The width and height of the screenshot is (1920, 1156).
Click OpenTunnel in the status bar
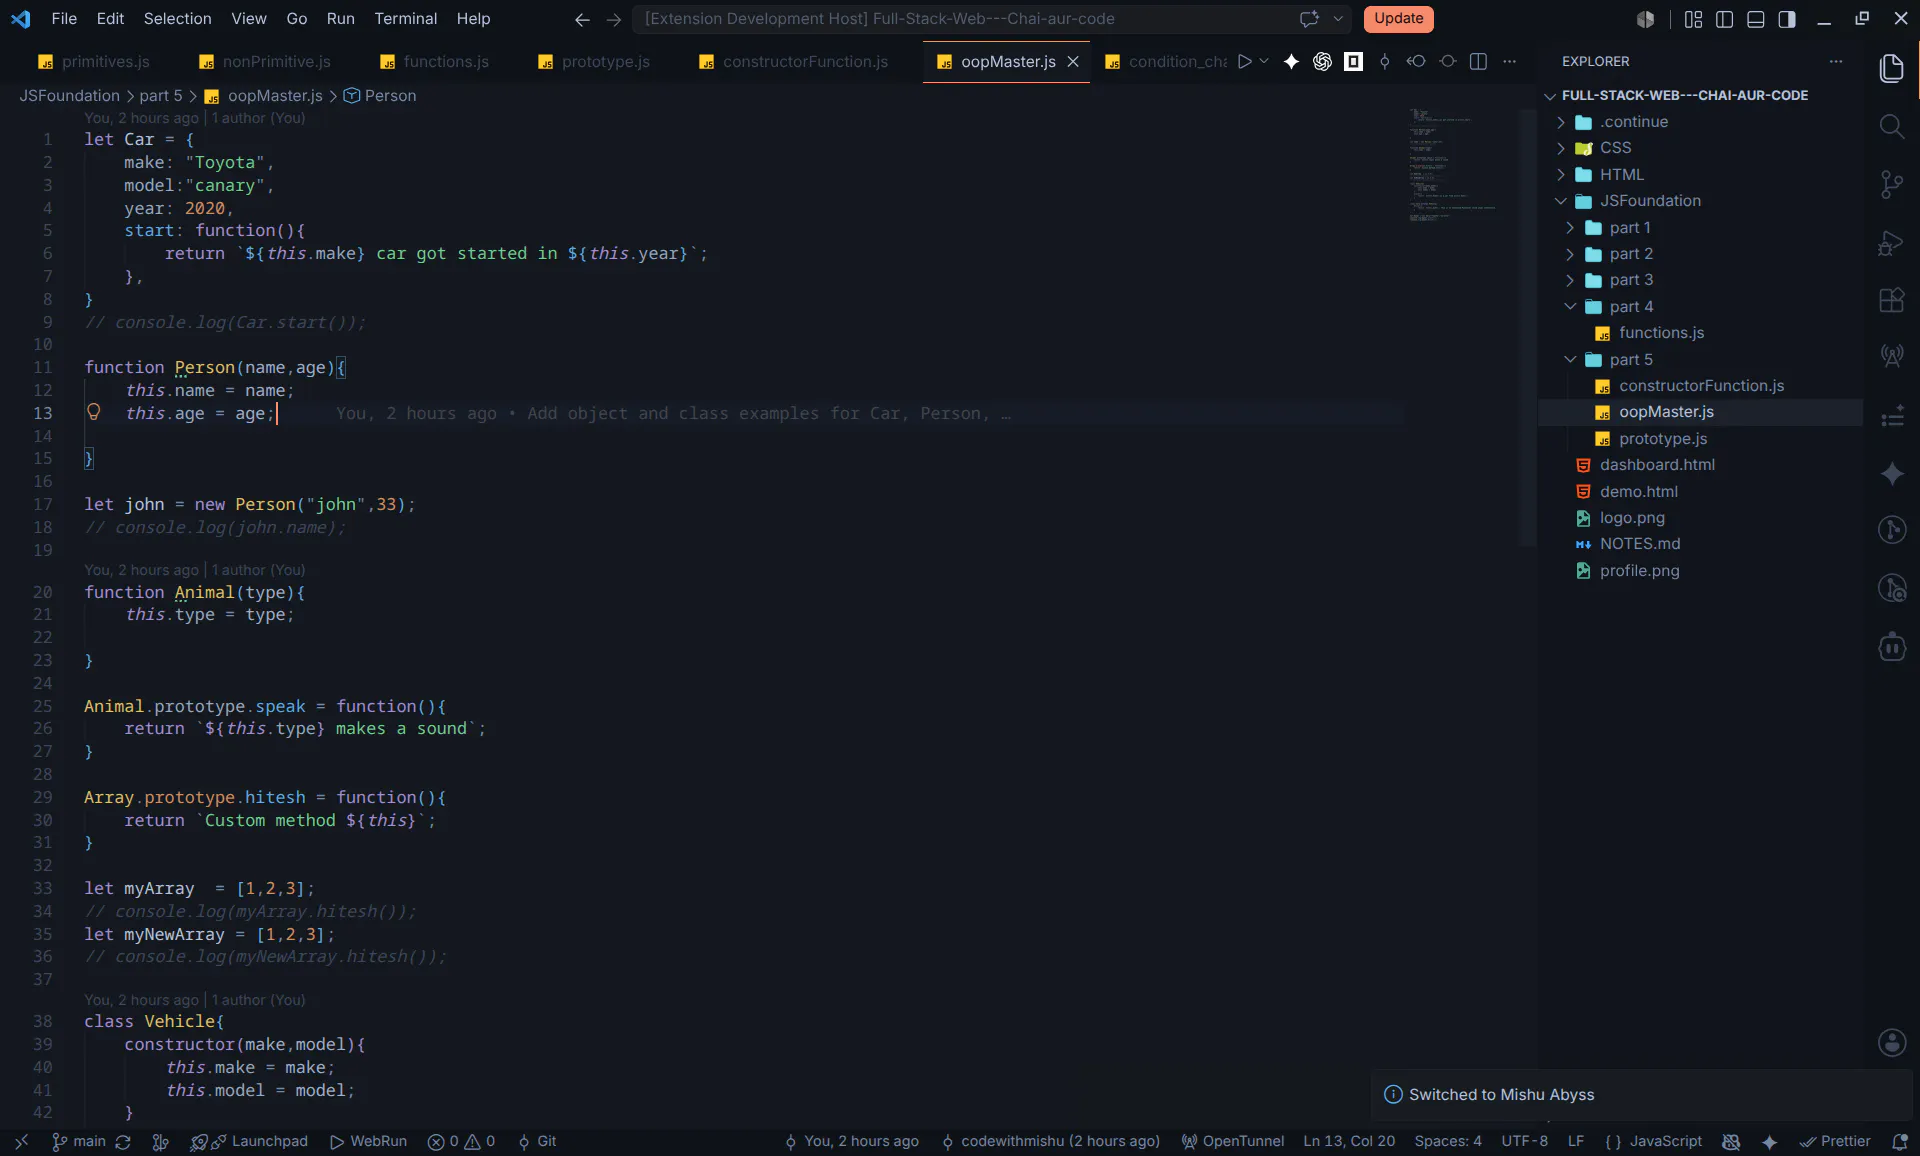pos(1233,1142)
